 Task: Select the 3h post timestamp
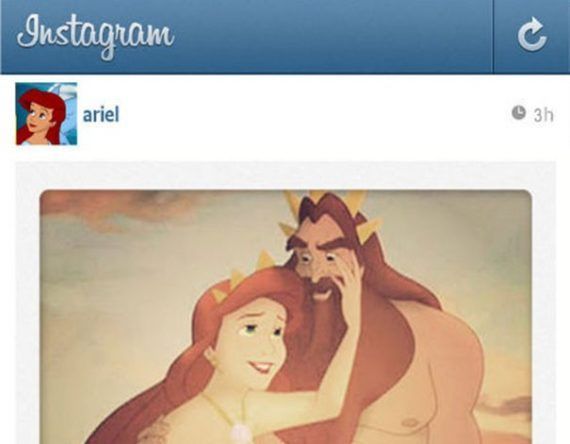point(543,115)
